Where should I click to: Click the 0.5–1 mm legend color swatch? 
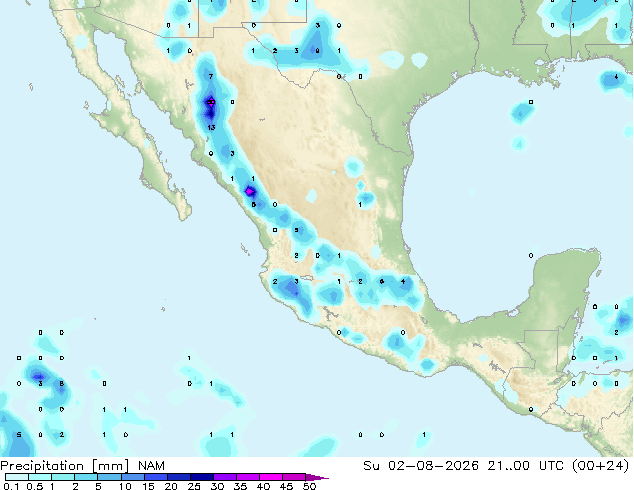(x=40, y=477)
